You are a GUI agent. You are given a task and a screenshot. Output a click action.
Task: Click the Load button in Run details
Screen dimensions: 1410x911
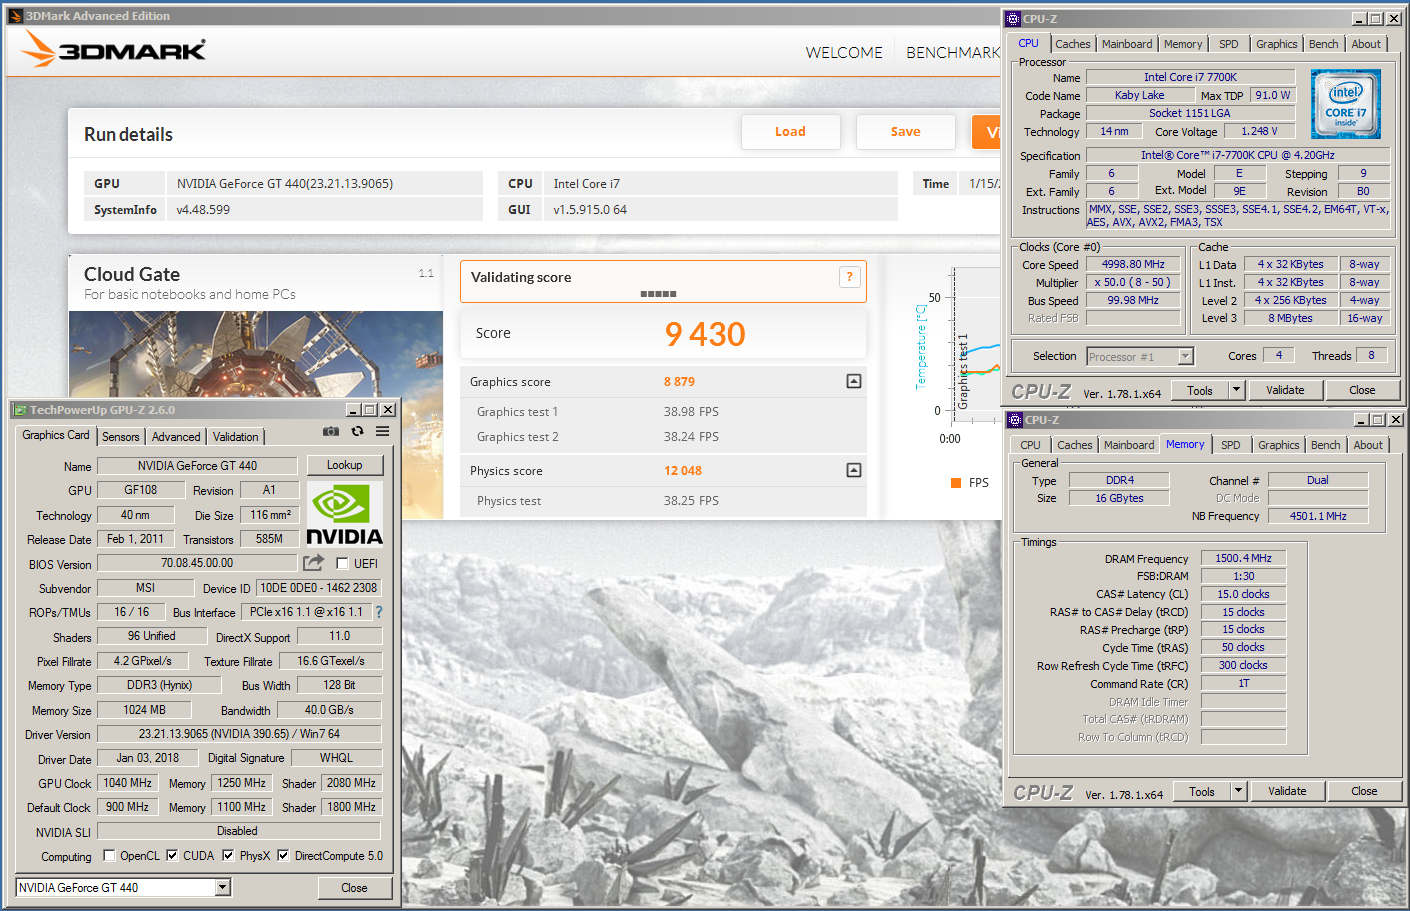pyautogui.click(x=790, y=131)
